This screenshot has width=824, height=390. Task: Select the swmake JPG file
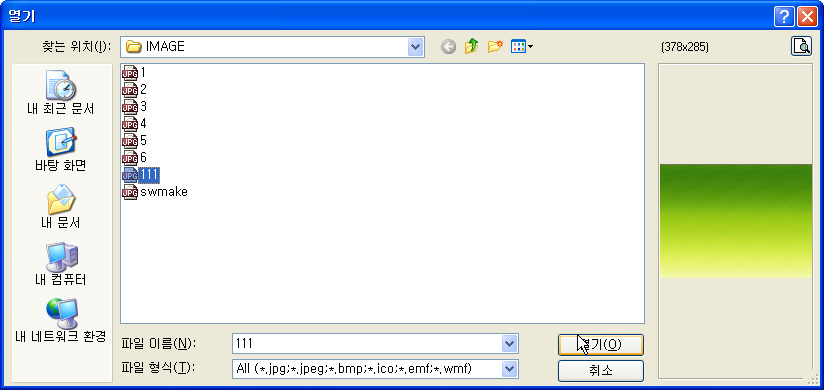coord(154,192)
